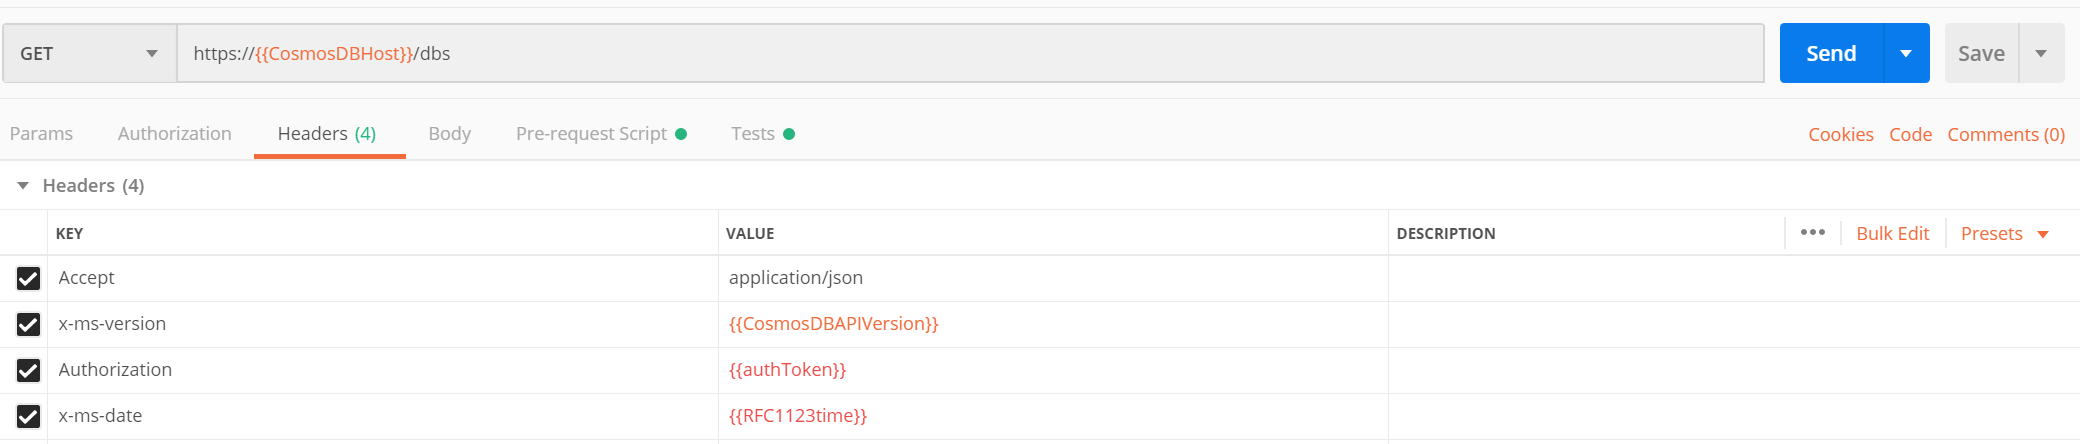This screenshot has width=2085, height=444.
Task: Open the Authorization tab
Action: click(x=175, y=134)
